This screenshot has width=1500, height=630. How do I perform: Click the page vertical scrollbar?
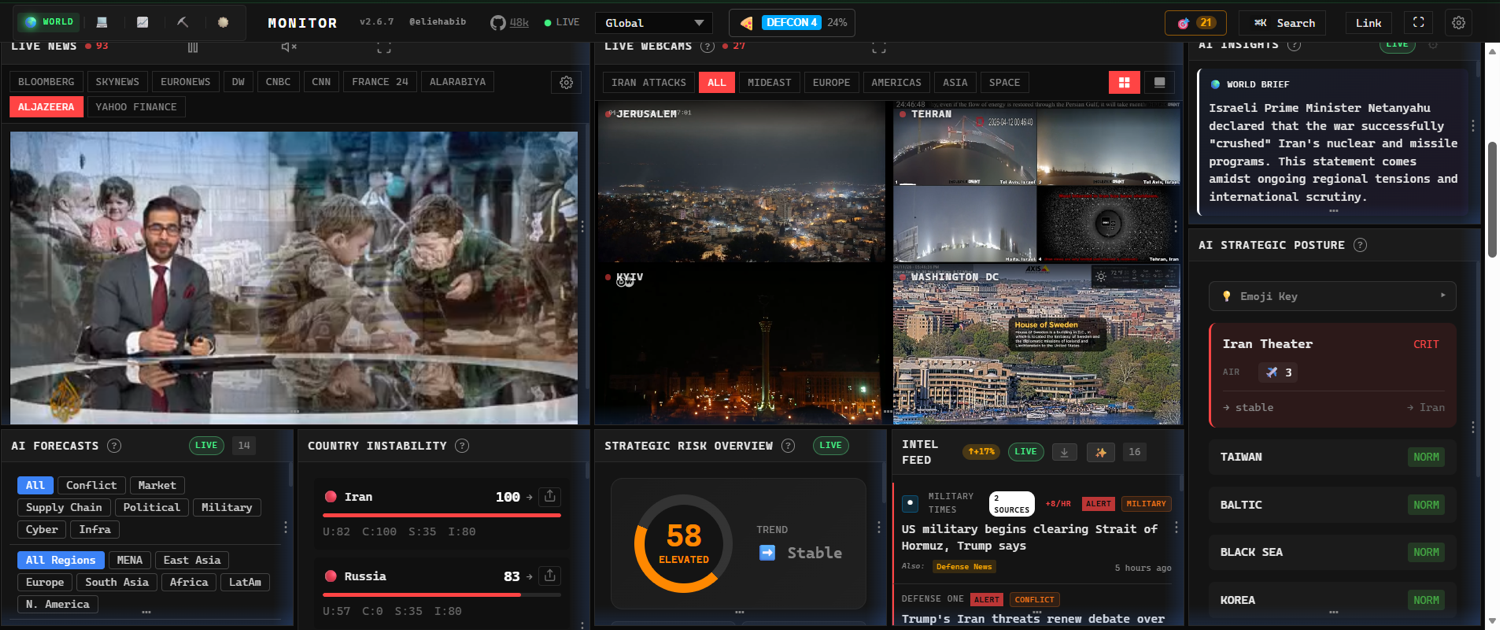point(1492,200)
